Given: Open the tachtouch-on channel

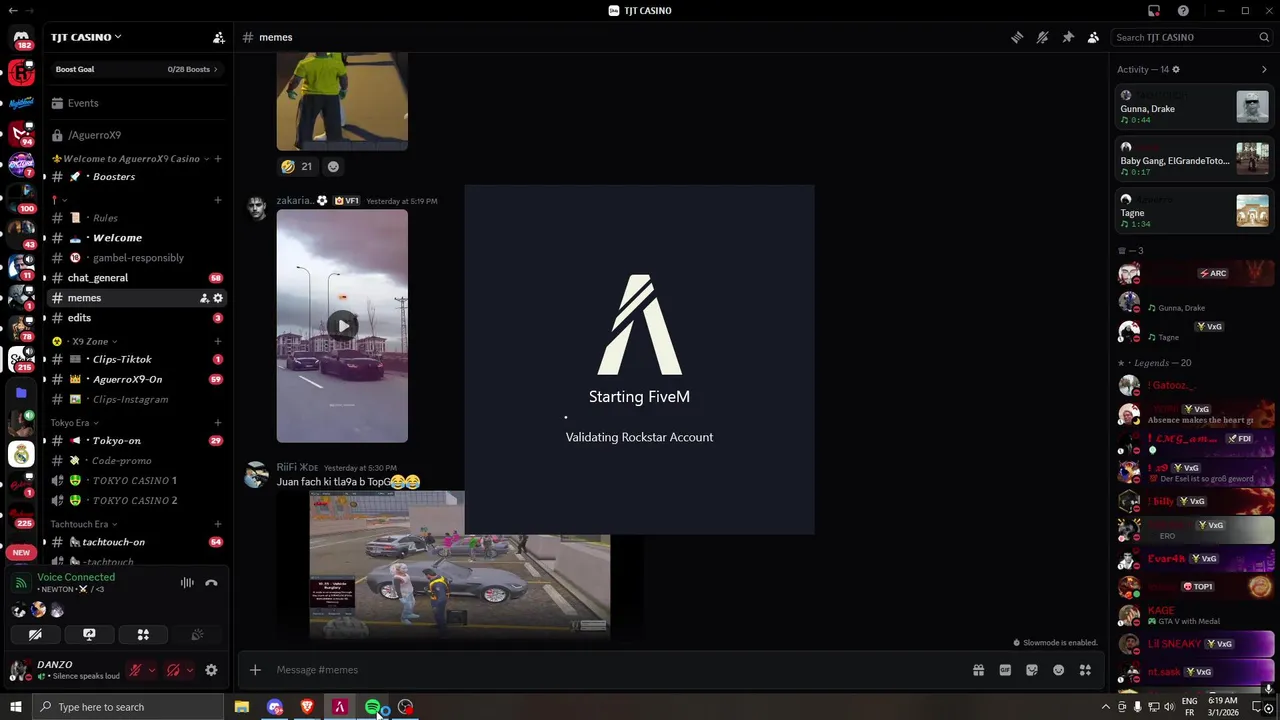Looking at the screenshot, I should (x=136, y=542).
